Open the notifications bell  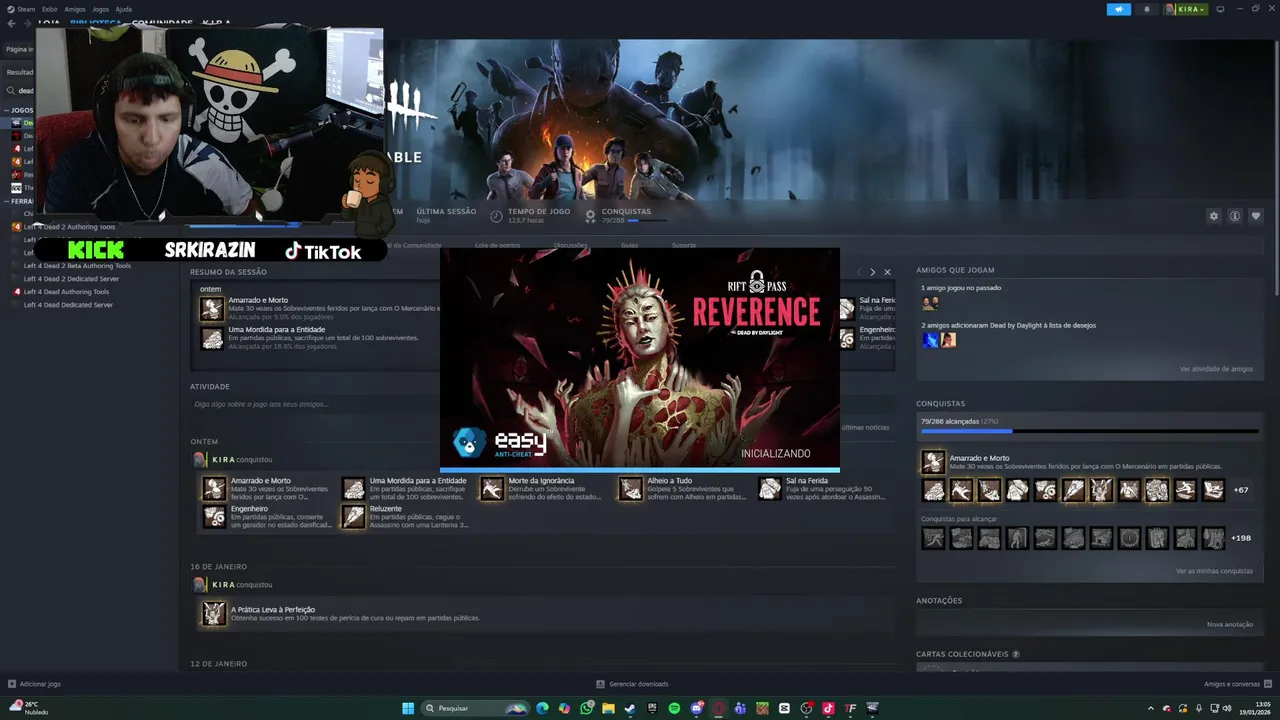[x=1147, y=9]
